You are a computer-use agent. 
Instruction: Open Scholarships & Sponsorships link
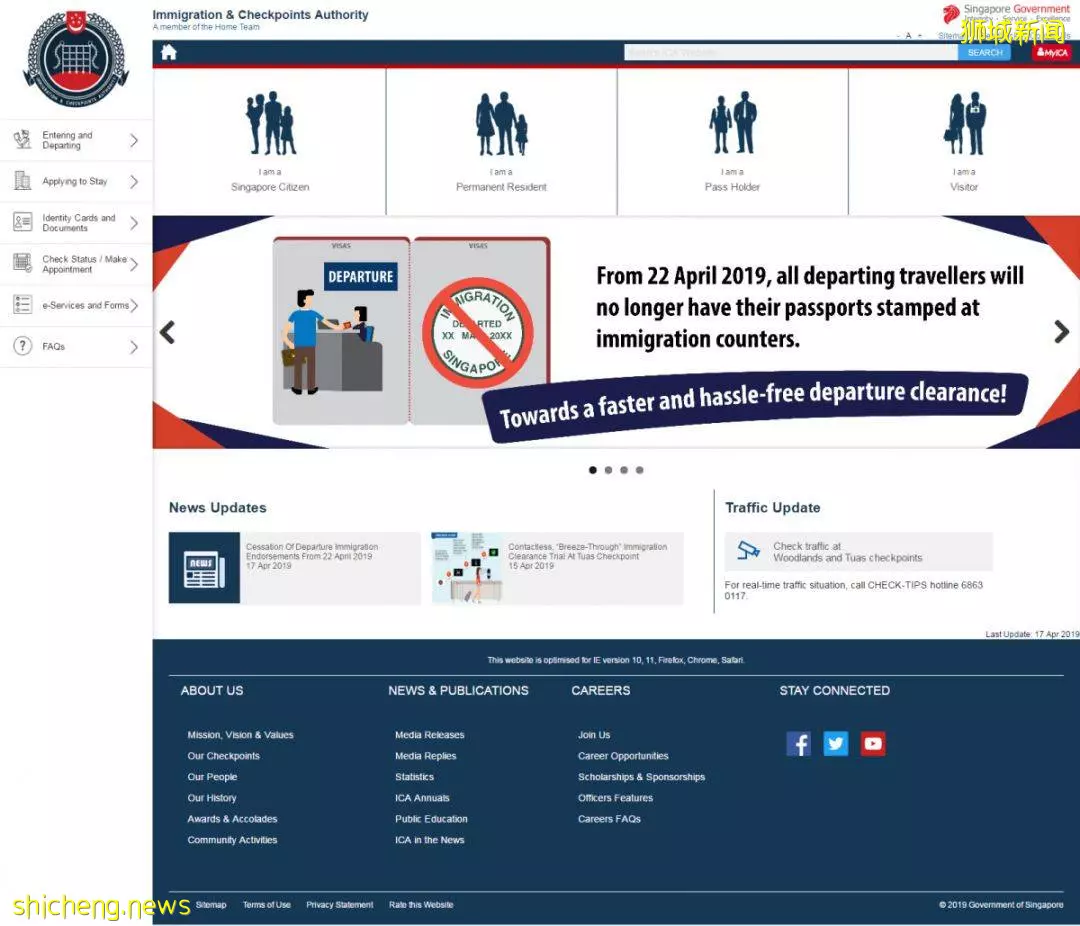pyautogui.click(x=641, y=777)
